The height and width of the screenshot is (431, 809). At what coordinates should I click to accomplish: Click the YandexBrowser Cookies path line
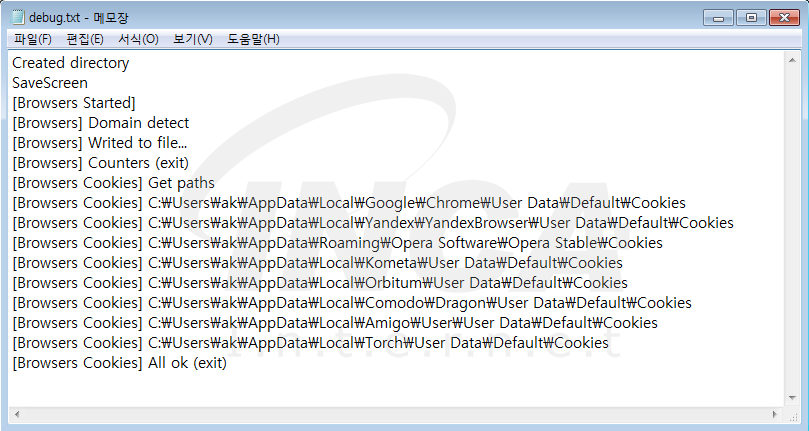373,223
